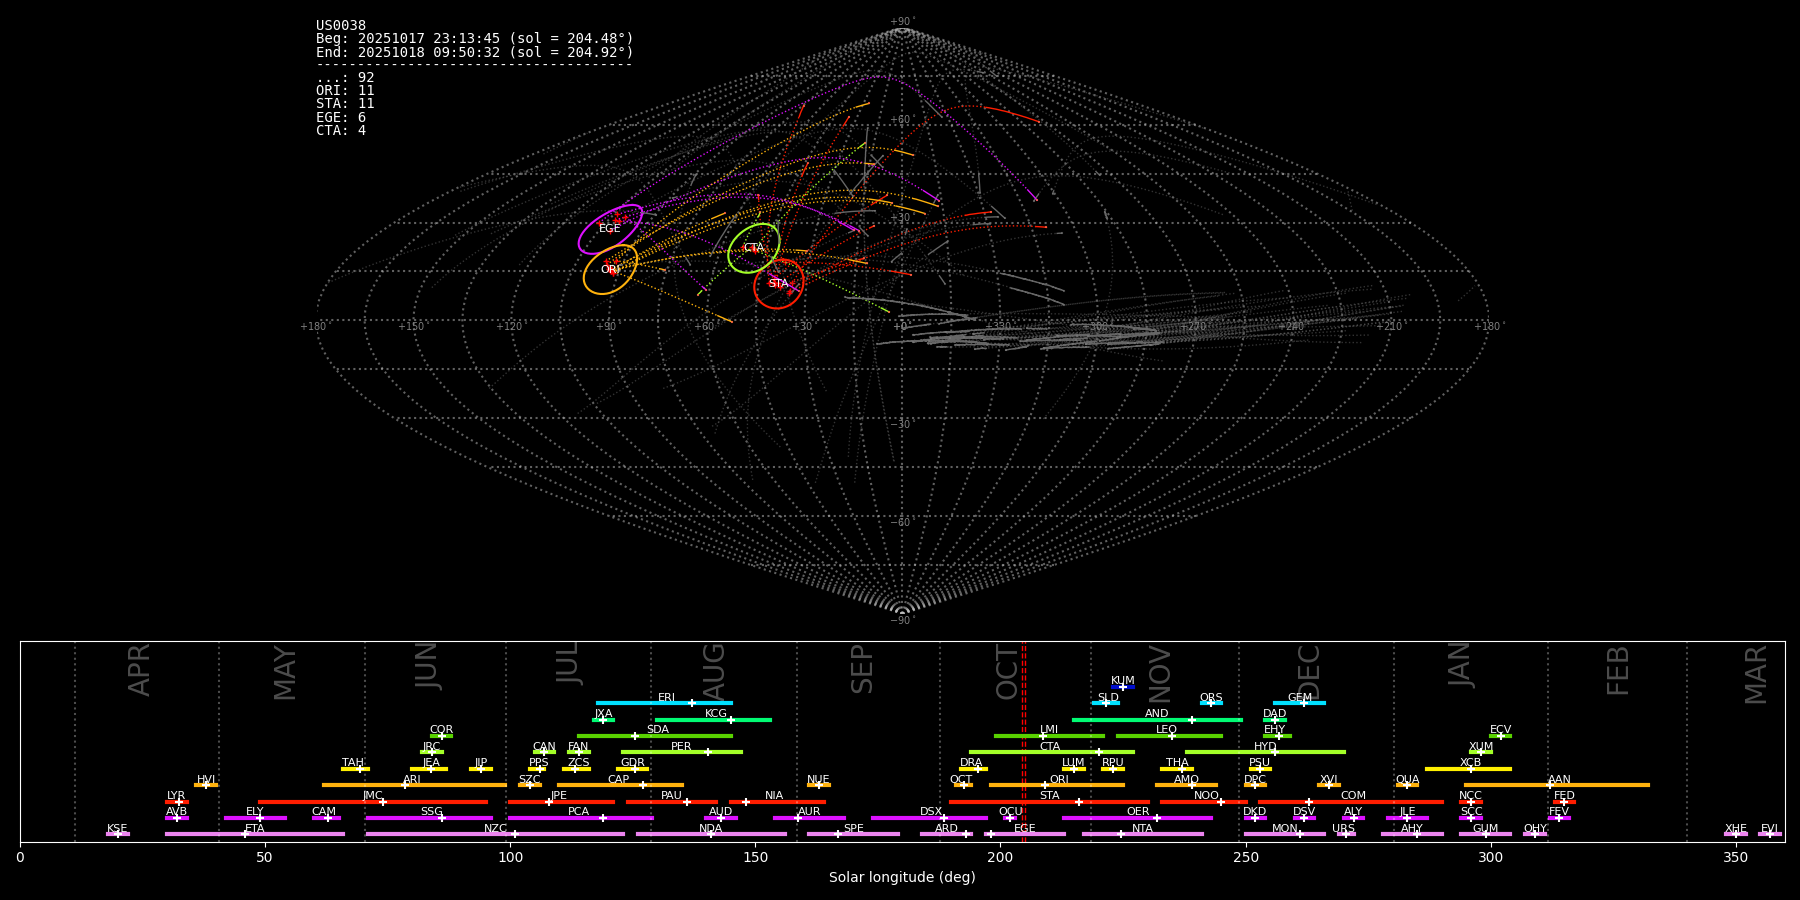
Task: Click the EGE shower bar in the timeline
Action: pyautogui.click(x=1027, y=834)
